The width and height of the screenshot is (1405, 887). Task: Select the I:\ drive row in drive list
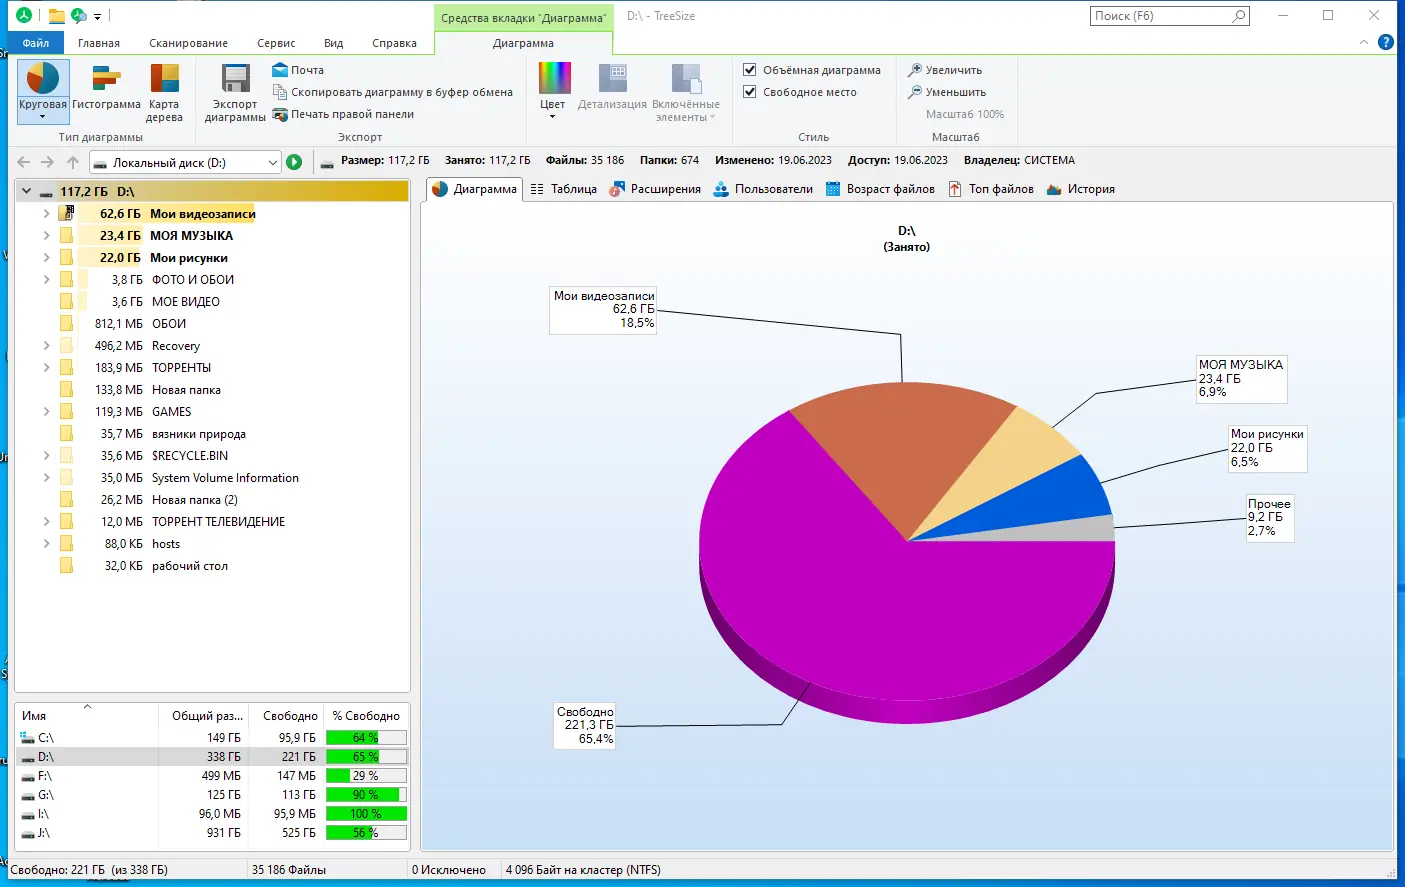point(211,814)
